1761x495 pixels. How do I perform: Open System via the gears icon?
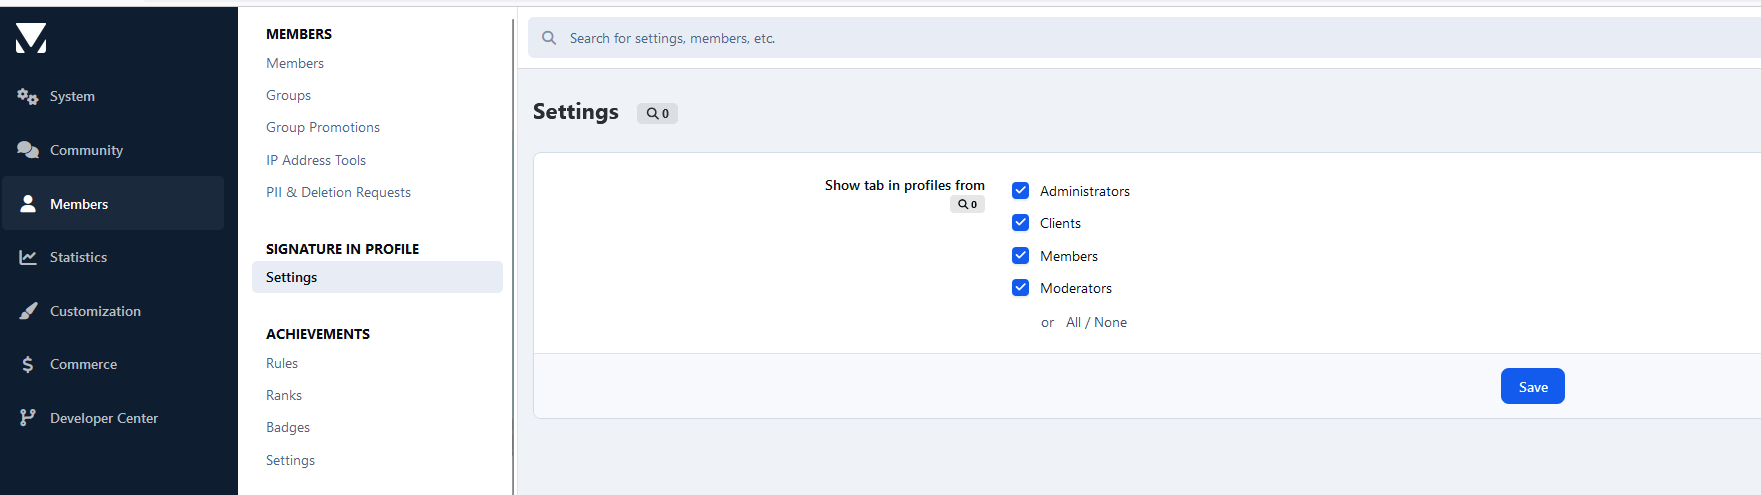click(28, 97)
